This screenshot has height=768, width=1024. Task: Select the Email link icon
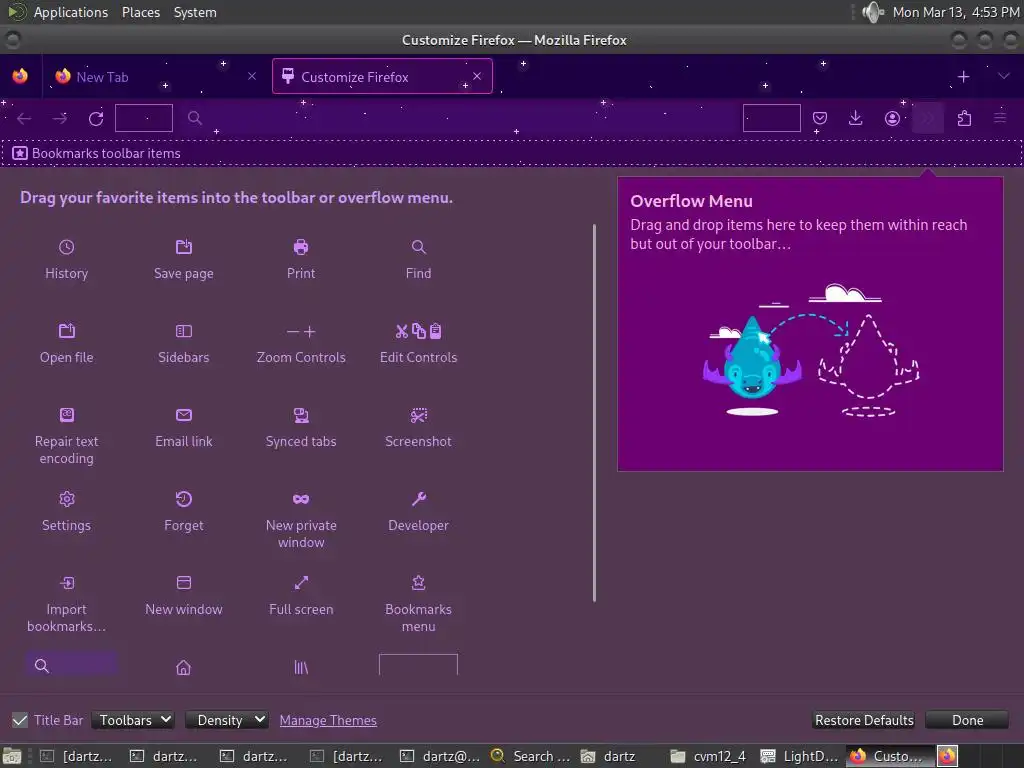tap(184, 415)
